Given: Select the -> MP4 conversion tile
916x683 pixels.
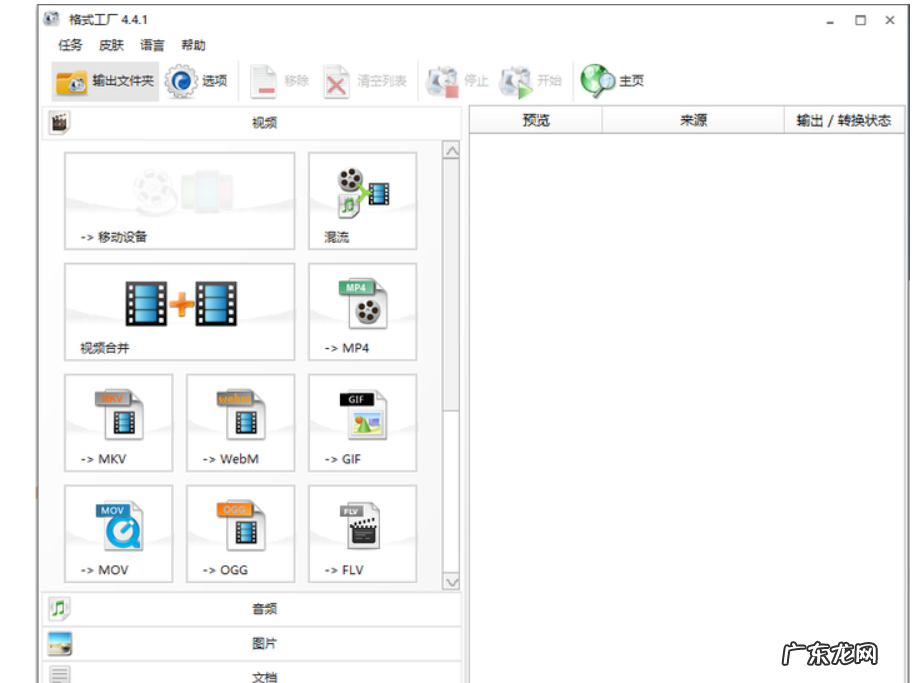Looking at the screenshot, I should point(362,311).
